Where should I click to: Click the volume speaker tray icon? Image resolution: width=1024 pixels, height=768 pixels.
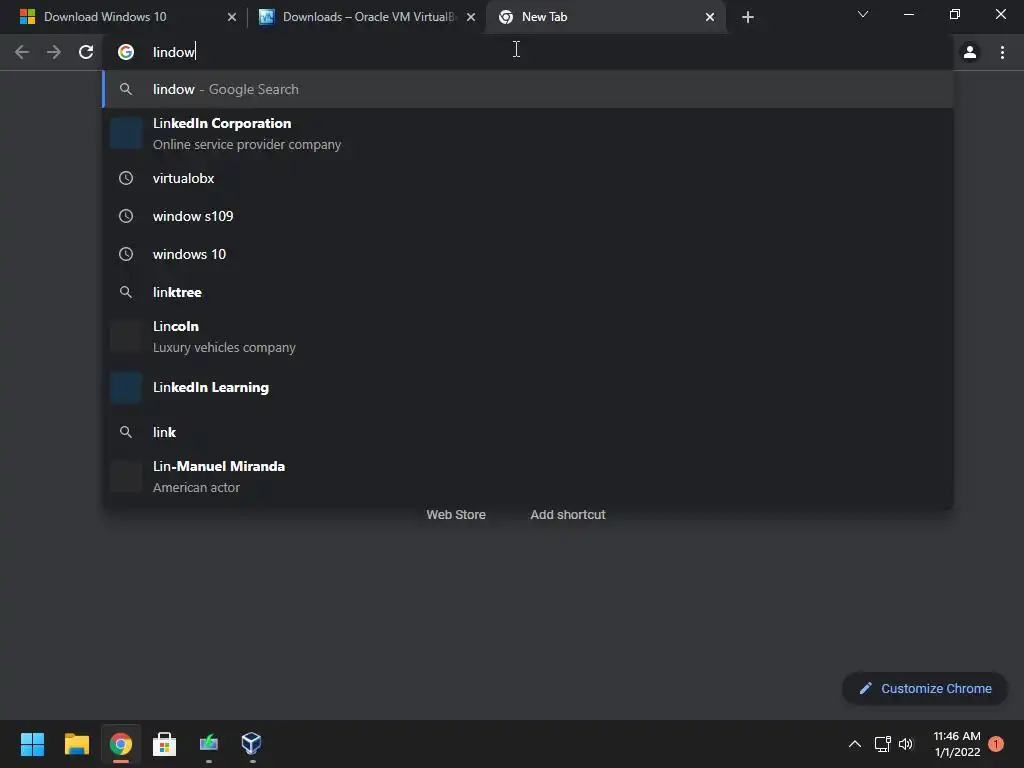[906, 744]
